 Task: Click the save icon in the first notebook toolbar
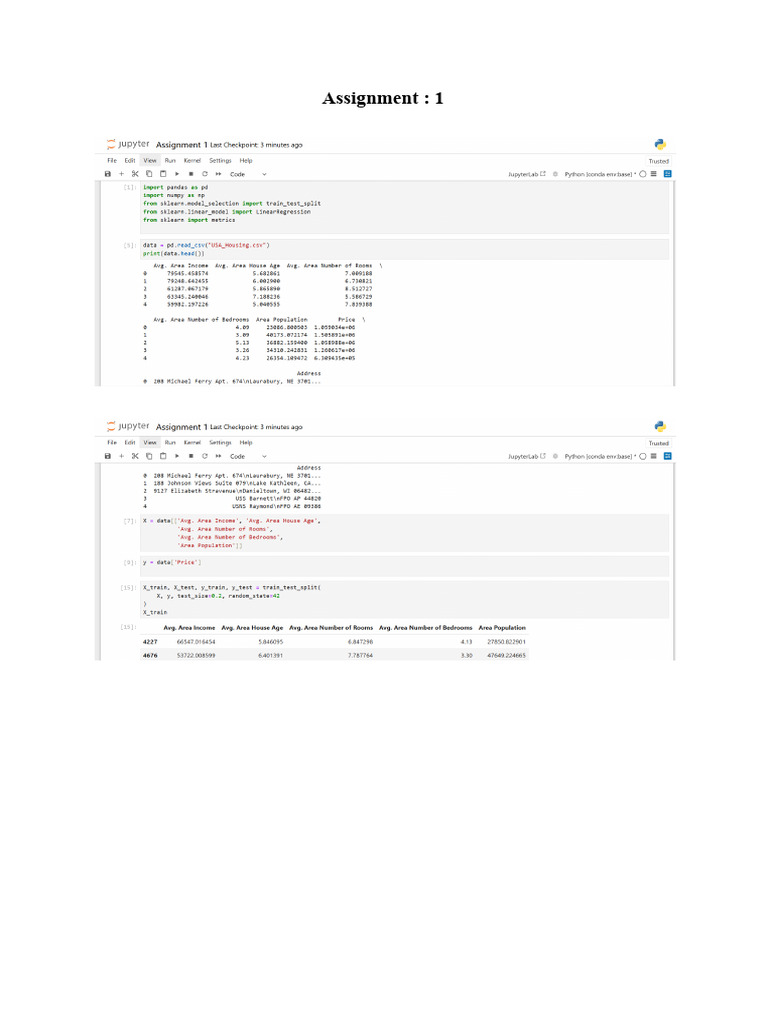(x=108, y=174)
